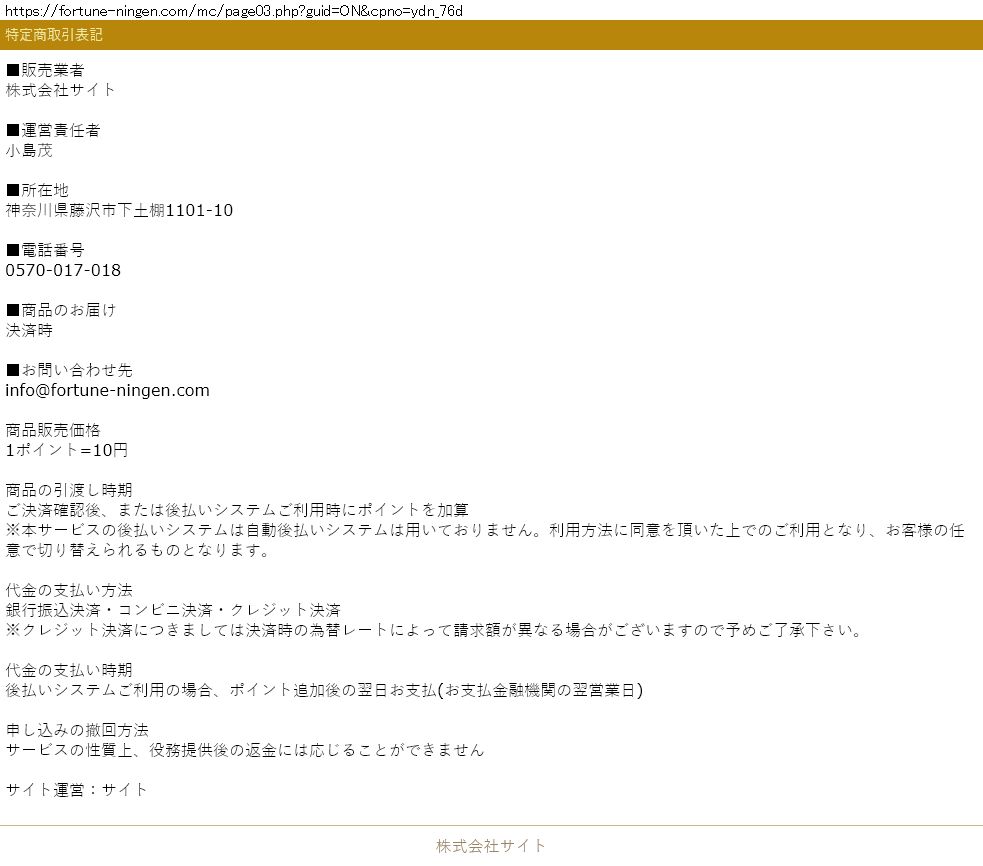Click the 銀行振込決済・コンビニ決済・クレジット決済 line
This screenshot has height=866, width=983.
click(173, 610)
